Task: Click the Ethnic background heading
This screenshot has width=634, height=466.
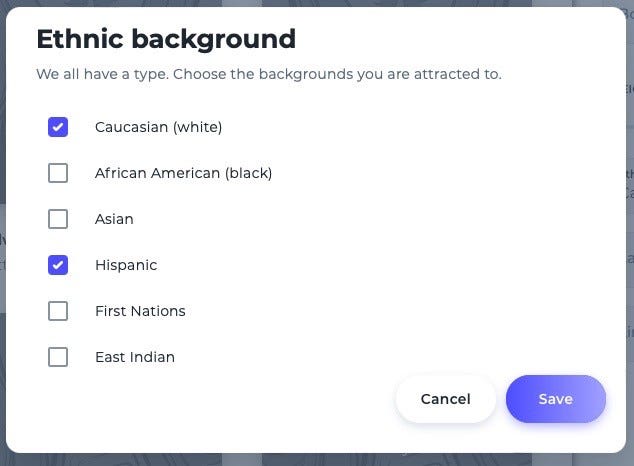Action: pos(166,40)
